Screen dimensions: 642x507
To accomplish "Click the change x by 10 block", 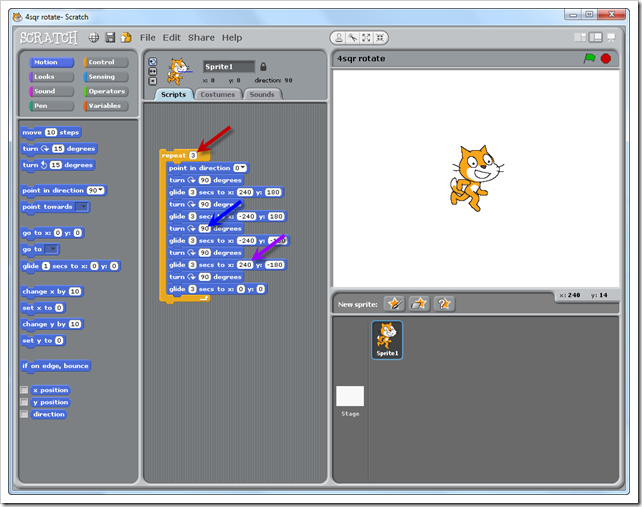I will tap(52, 291).
